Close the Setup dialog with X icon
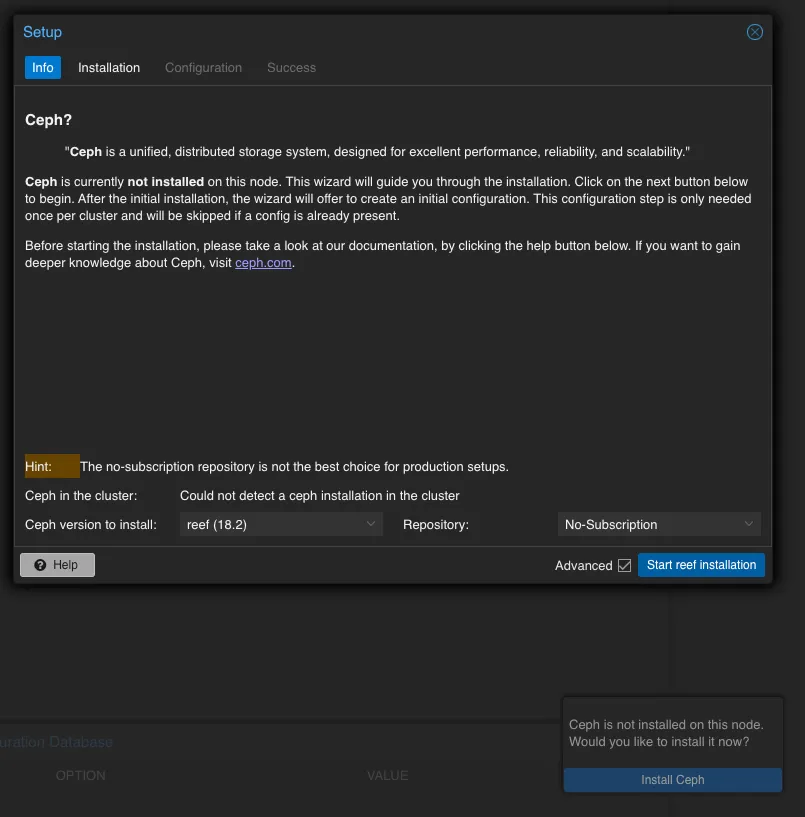The height and width of the screenshot is (817, 805). (754, 32)
